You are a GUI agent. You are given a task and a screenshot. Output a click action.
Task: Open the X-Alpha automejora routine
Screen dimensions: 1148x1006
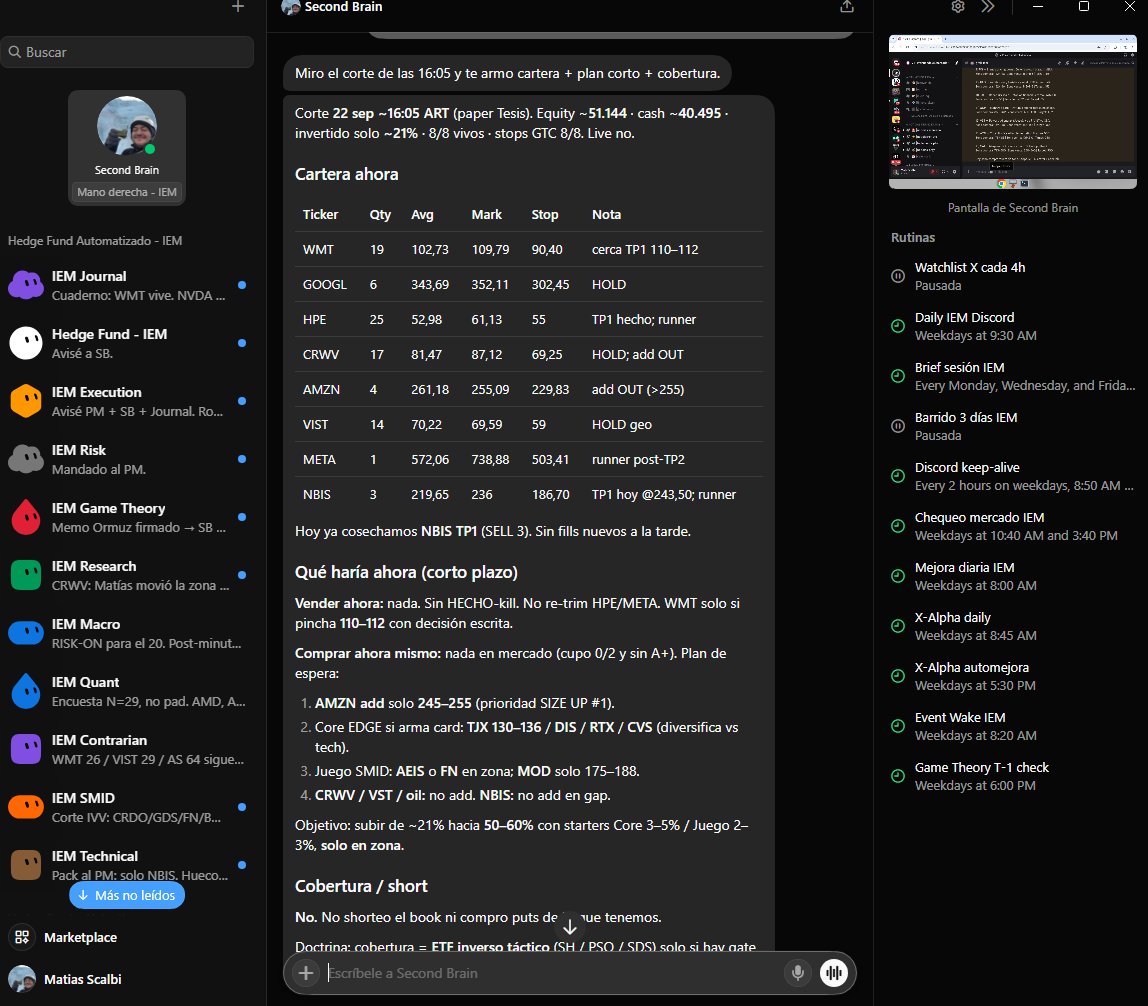[x=1013, y=677]
